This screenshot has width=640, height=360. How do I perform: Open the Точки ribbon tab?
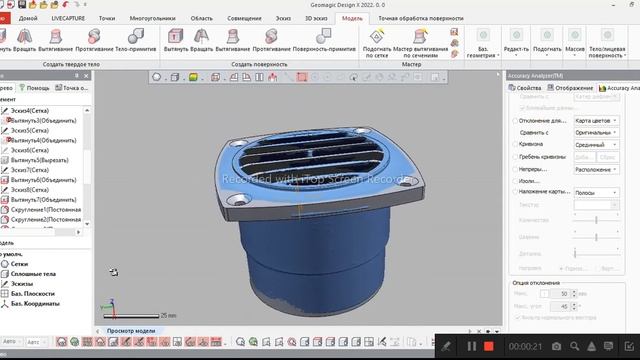pos(107,18)
